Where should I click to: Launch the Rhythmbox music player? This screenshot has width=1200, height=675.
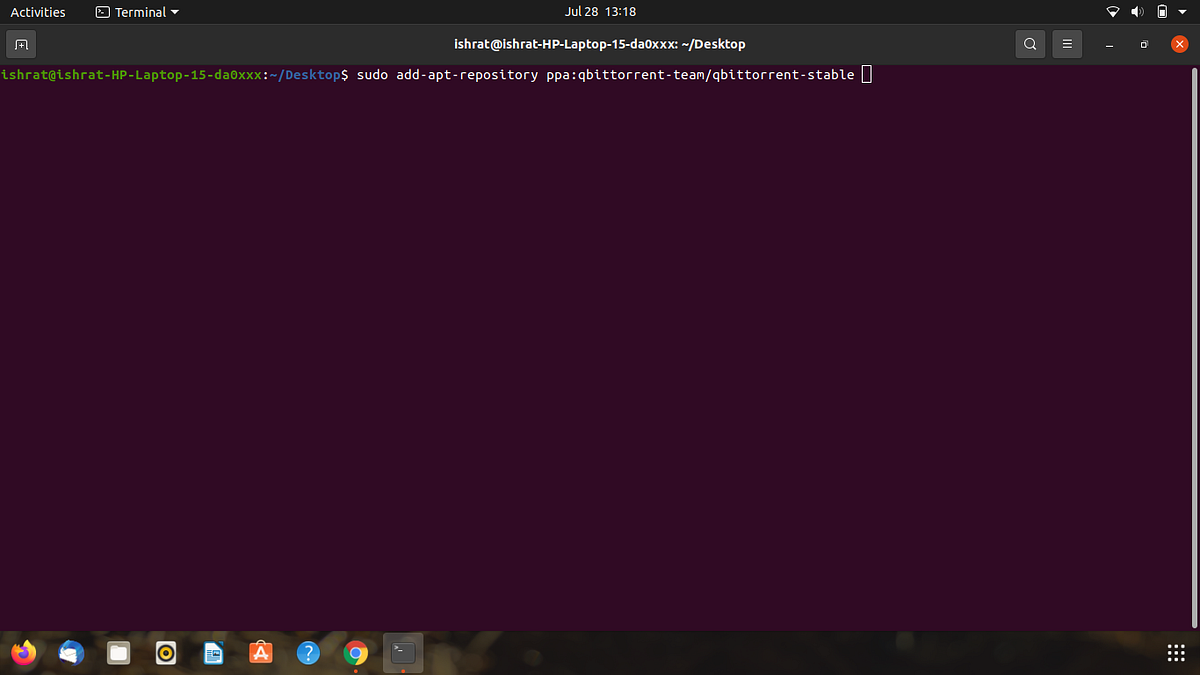(x=166, y=652)
